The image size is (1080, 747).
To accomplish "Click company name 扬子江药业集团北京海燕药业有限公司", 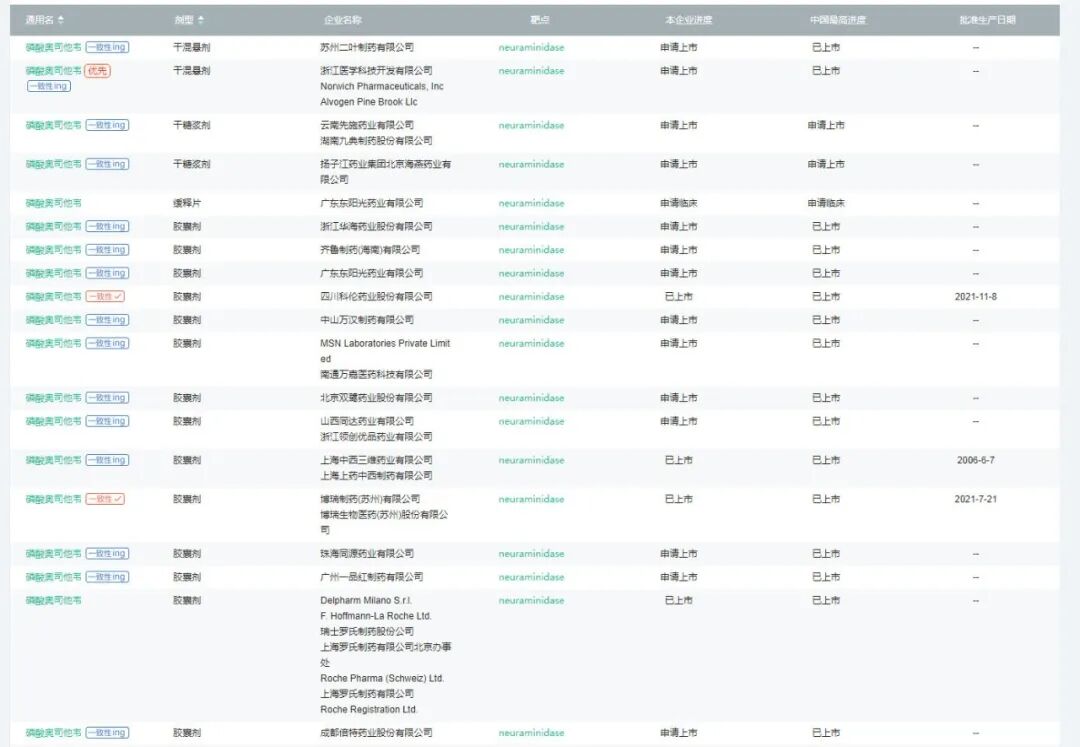I will 386,171.
